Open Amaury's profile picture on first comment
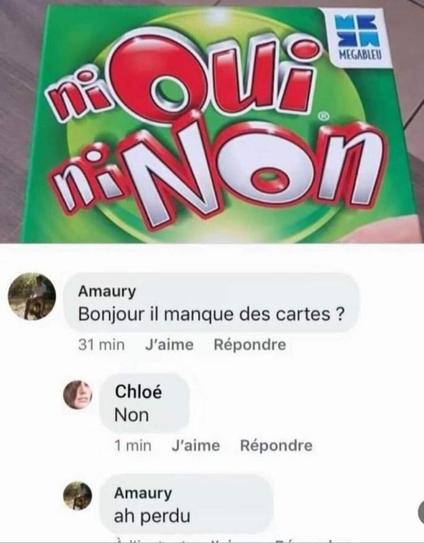 click(x=32, y=296)
